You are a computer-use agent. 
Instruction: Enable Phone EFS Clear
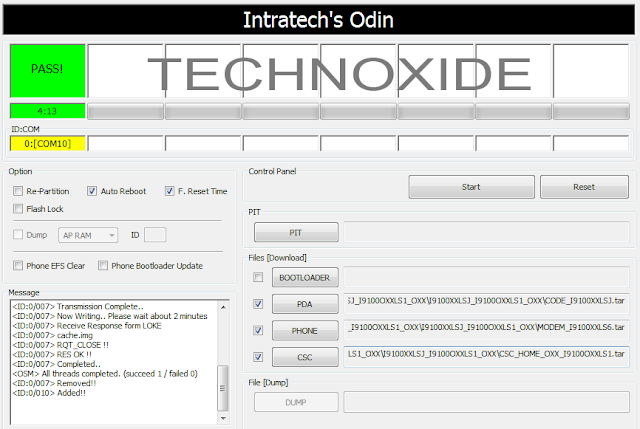tap(18, 266)
